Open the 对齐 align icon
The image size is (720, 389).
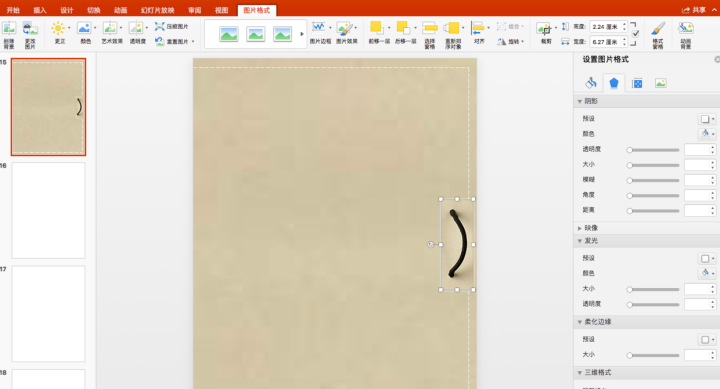(478, 28)
